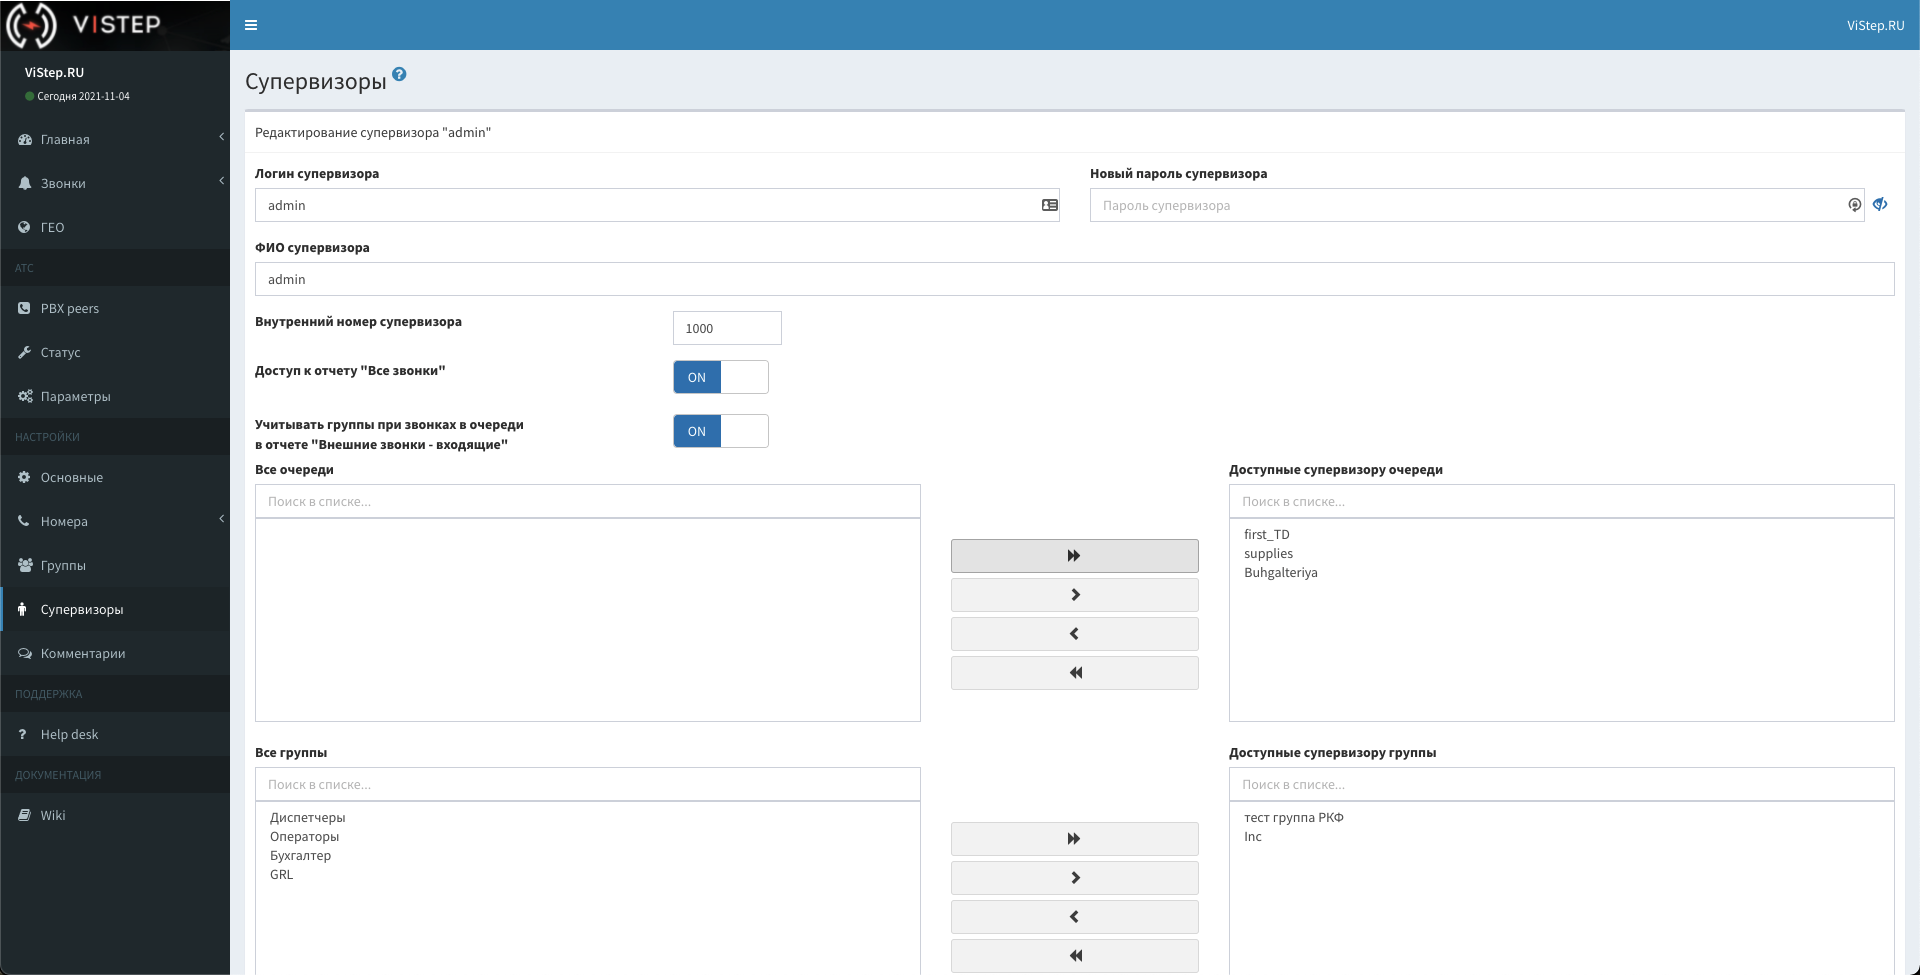
Task: Open the Группы settings page
Action: (x=63, y=565)
